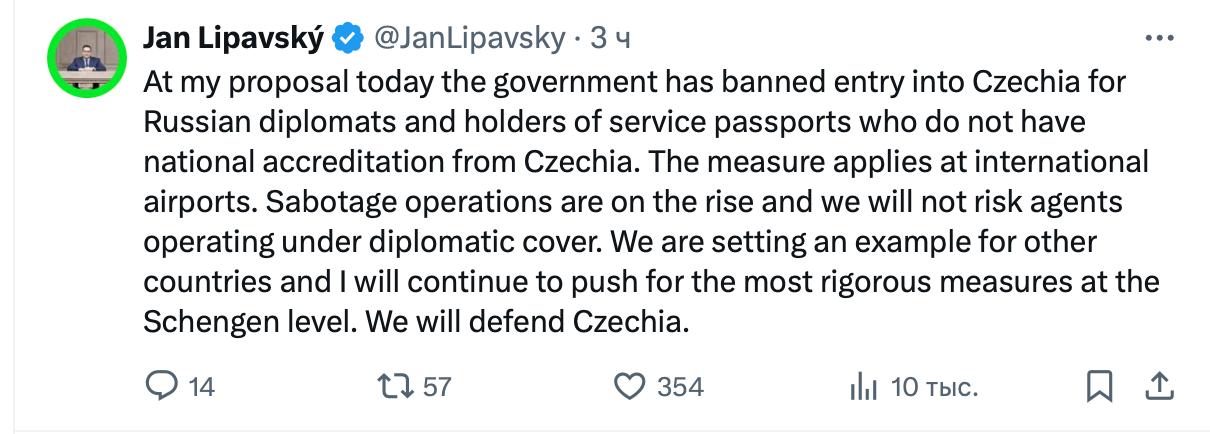Open the @JanLipavsky handle link
This screenshot has height=434, width=1210.
[x=469, y=39]
